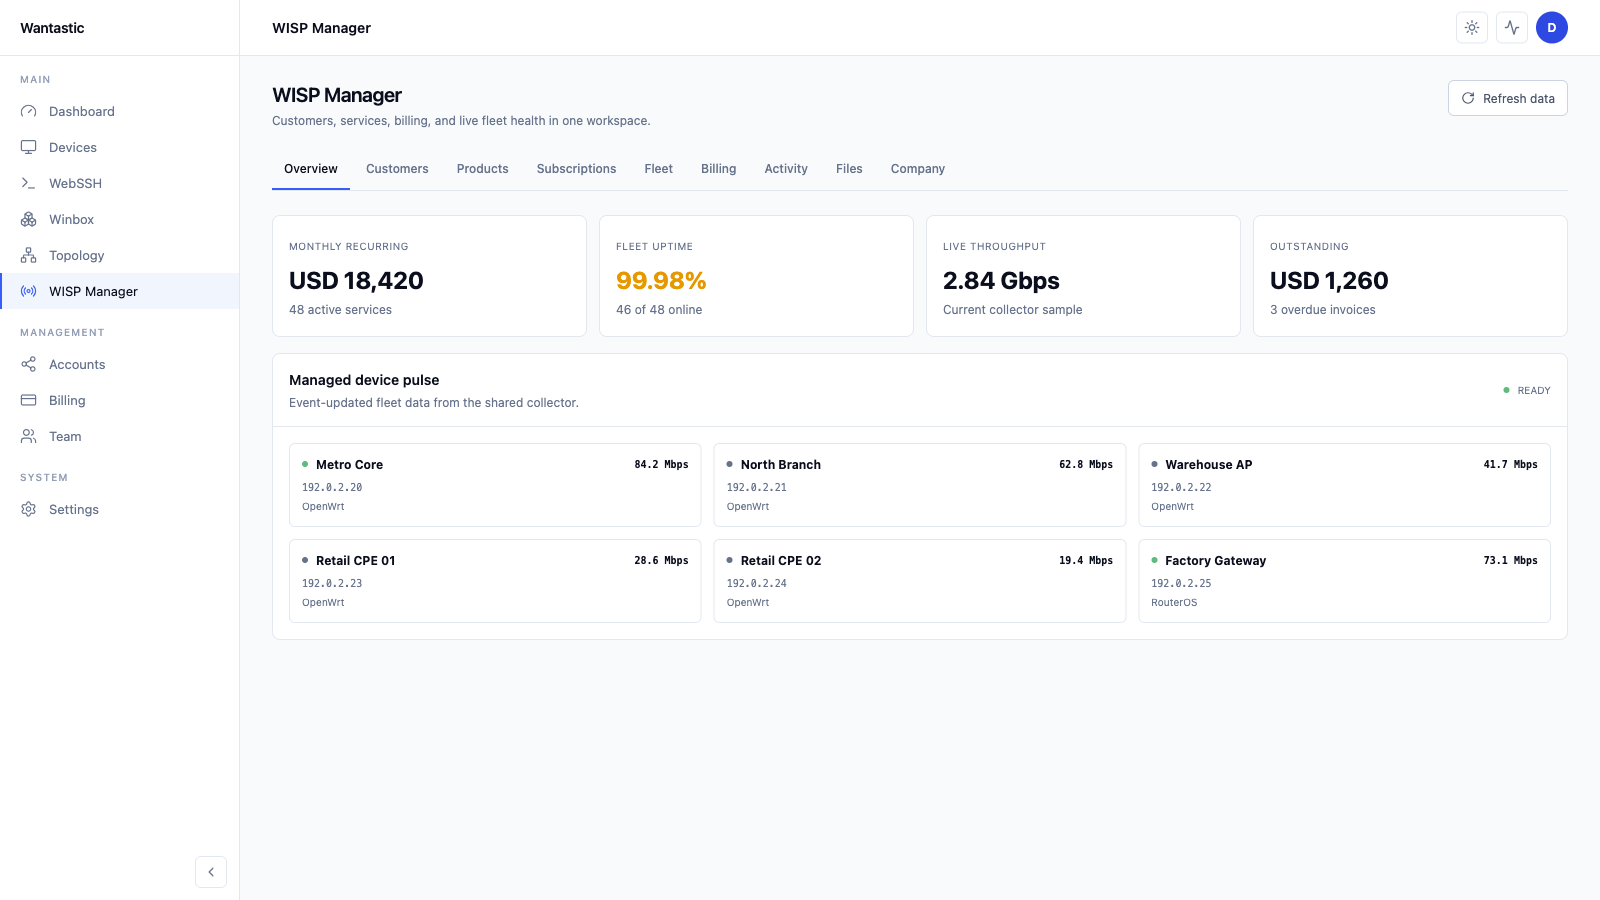
Task: Click the Settings gear icon
Action: (28, 509)
